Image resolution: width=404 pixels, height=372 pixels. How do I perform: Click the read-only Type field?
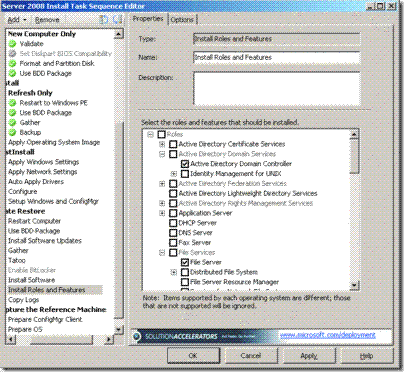(x=277, y=39)
